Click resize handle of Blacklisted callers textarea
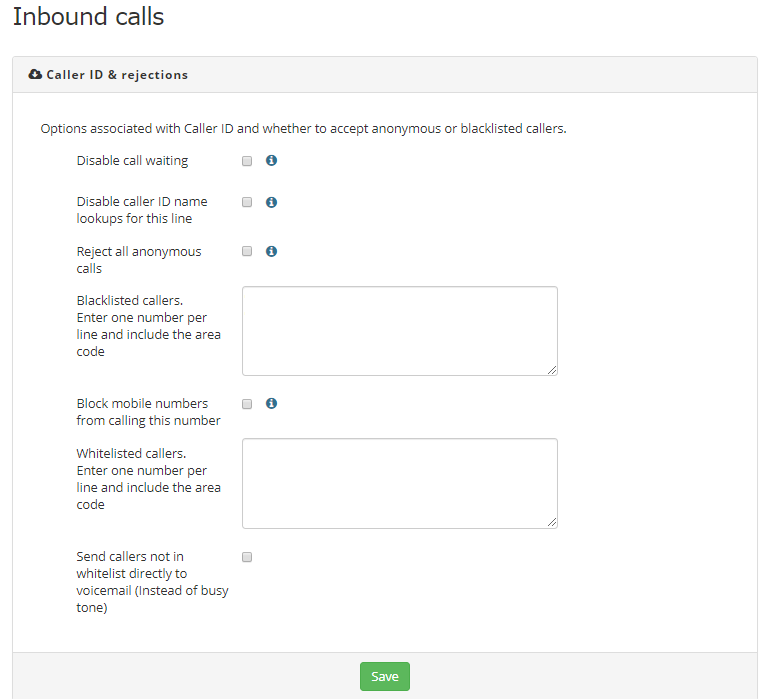This screenshot has width=764, height=699. pyautogui.click(x=552, y=370)
